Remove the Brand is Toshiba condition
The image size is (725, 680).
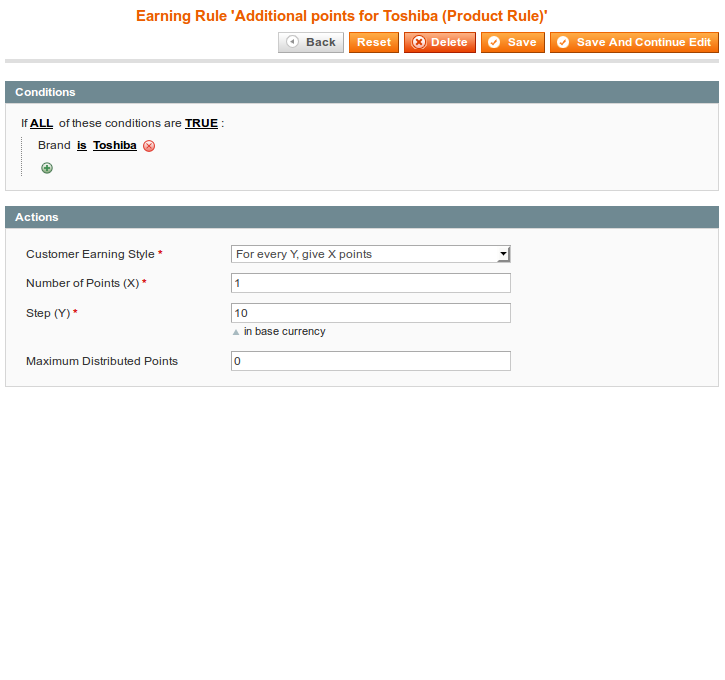(x=149, y=146)
